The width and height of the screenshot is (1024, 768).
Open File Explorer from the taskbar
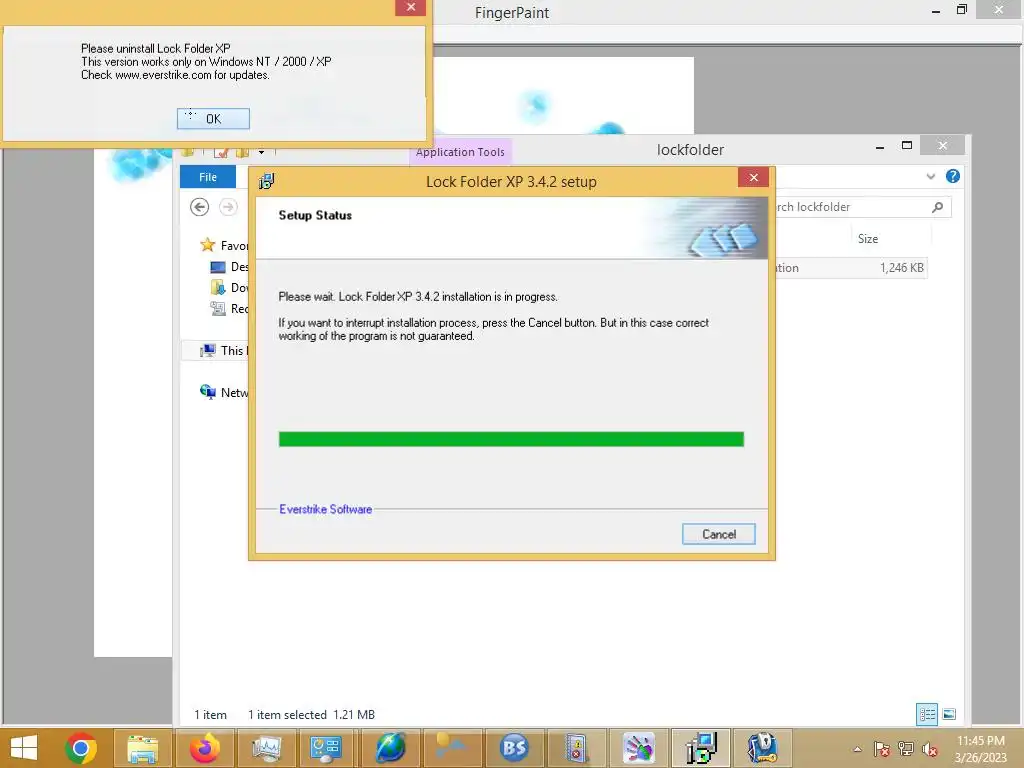pos(142,748)
